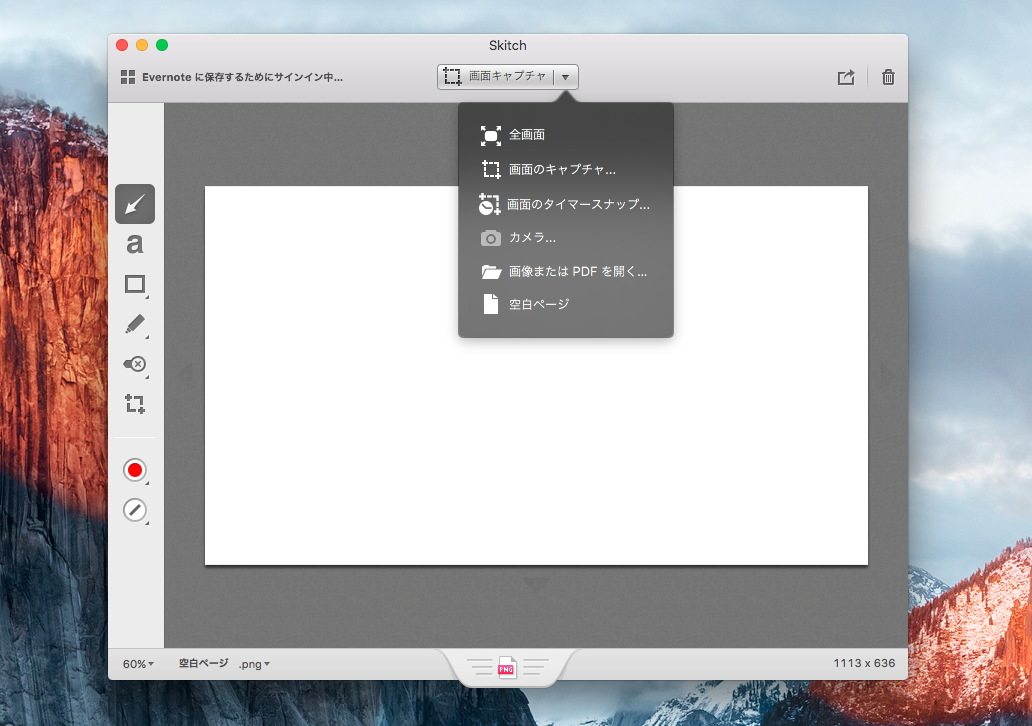The height and width of the screenshot is (726, 1032).
Task: Minimize the Skitch window
Action: tap(142, 45)
